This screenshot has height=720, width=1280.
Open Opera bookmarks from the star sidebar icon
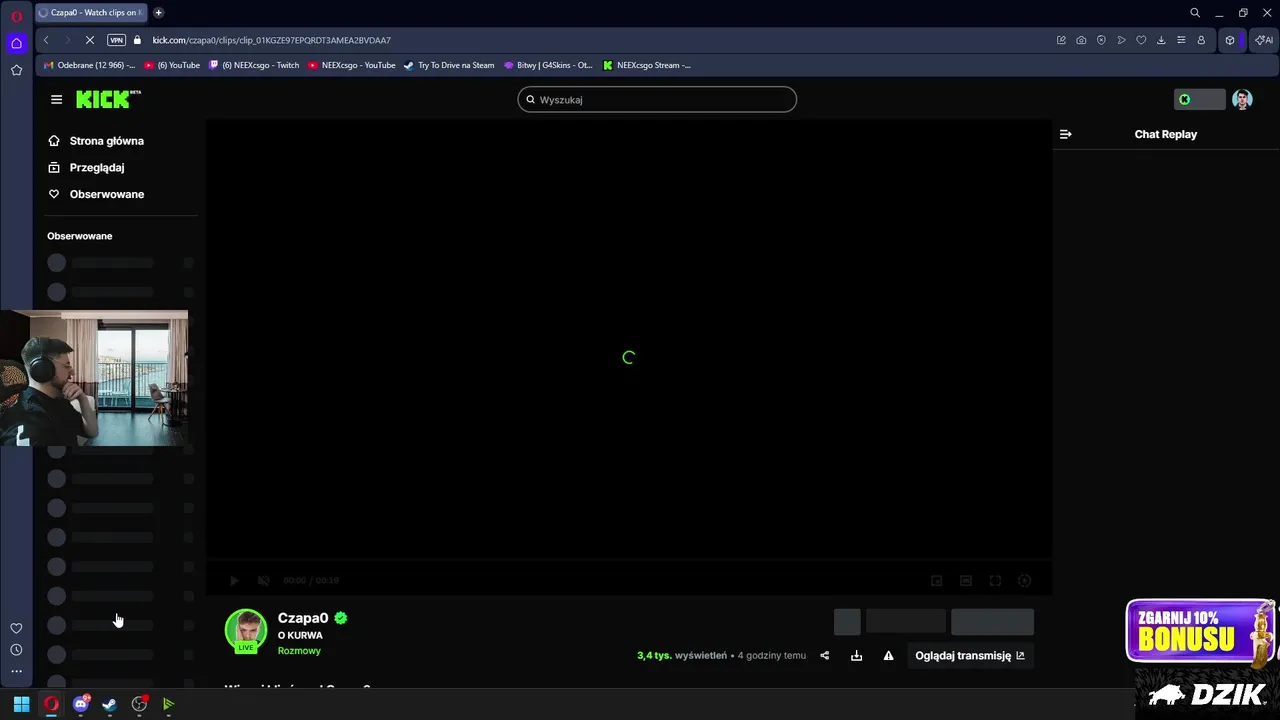click(16, 70)
